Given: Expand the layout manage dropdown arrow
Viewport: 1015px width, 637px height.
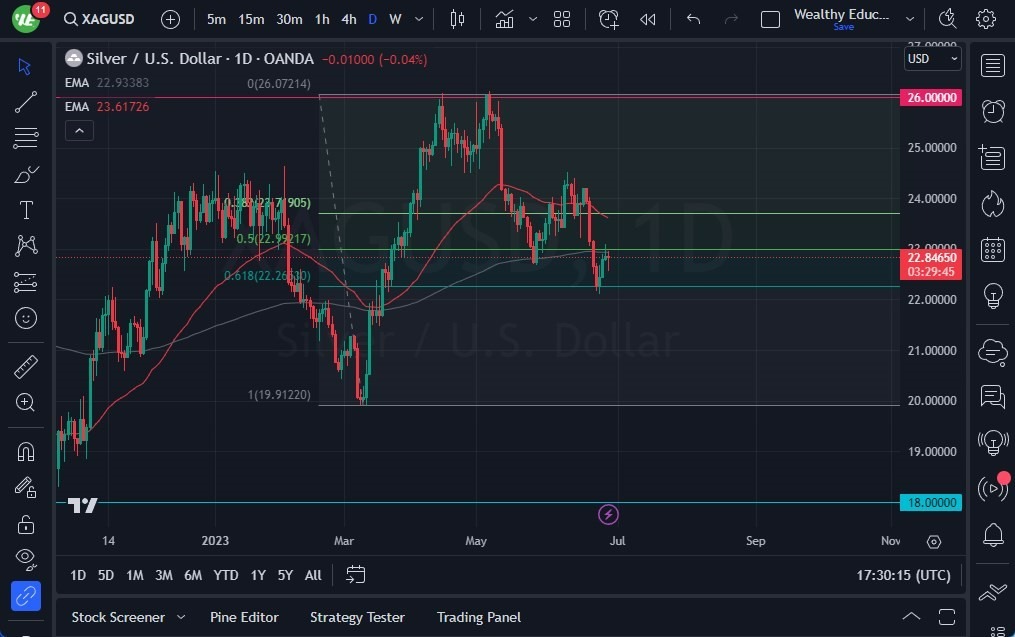Looking at the screenshot, I should click(x=910, y=19).
